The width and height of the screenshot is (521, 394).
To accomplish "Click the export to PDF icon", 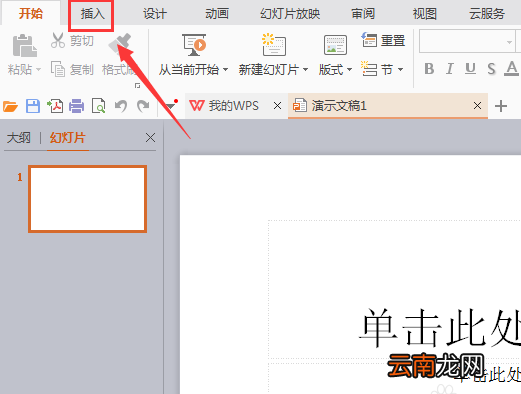I will click(x=55, y=106).
